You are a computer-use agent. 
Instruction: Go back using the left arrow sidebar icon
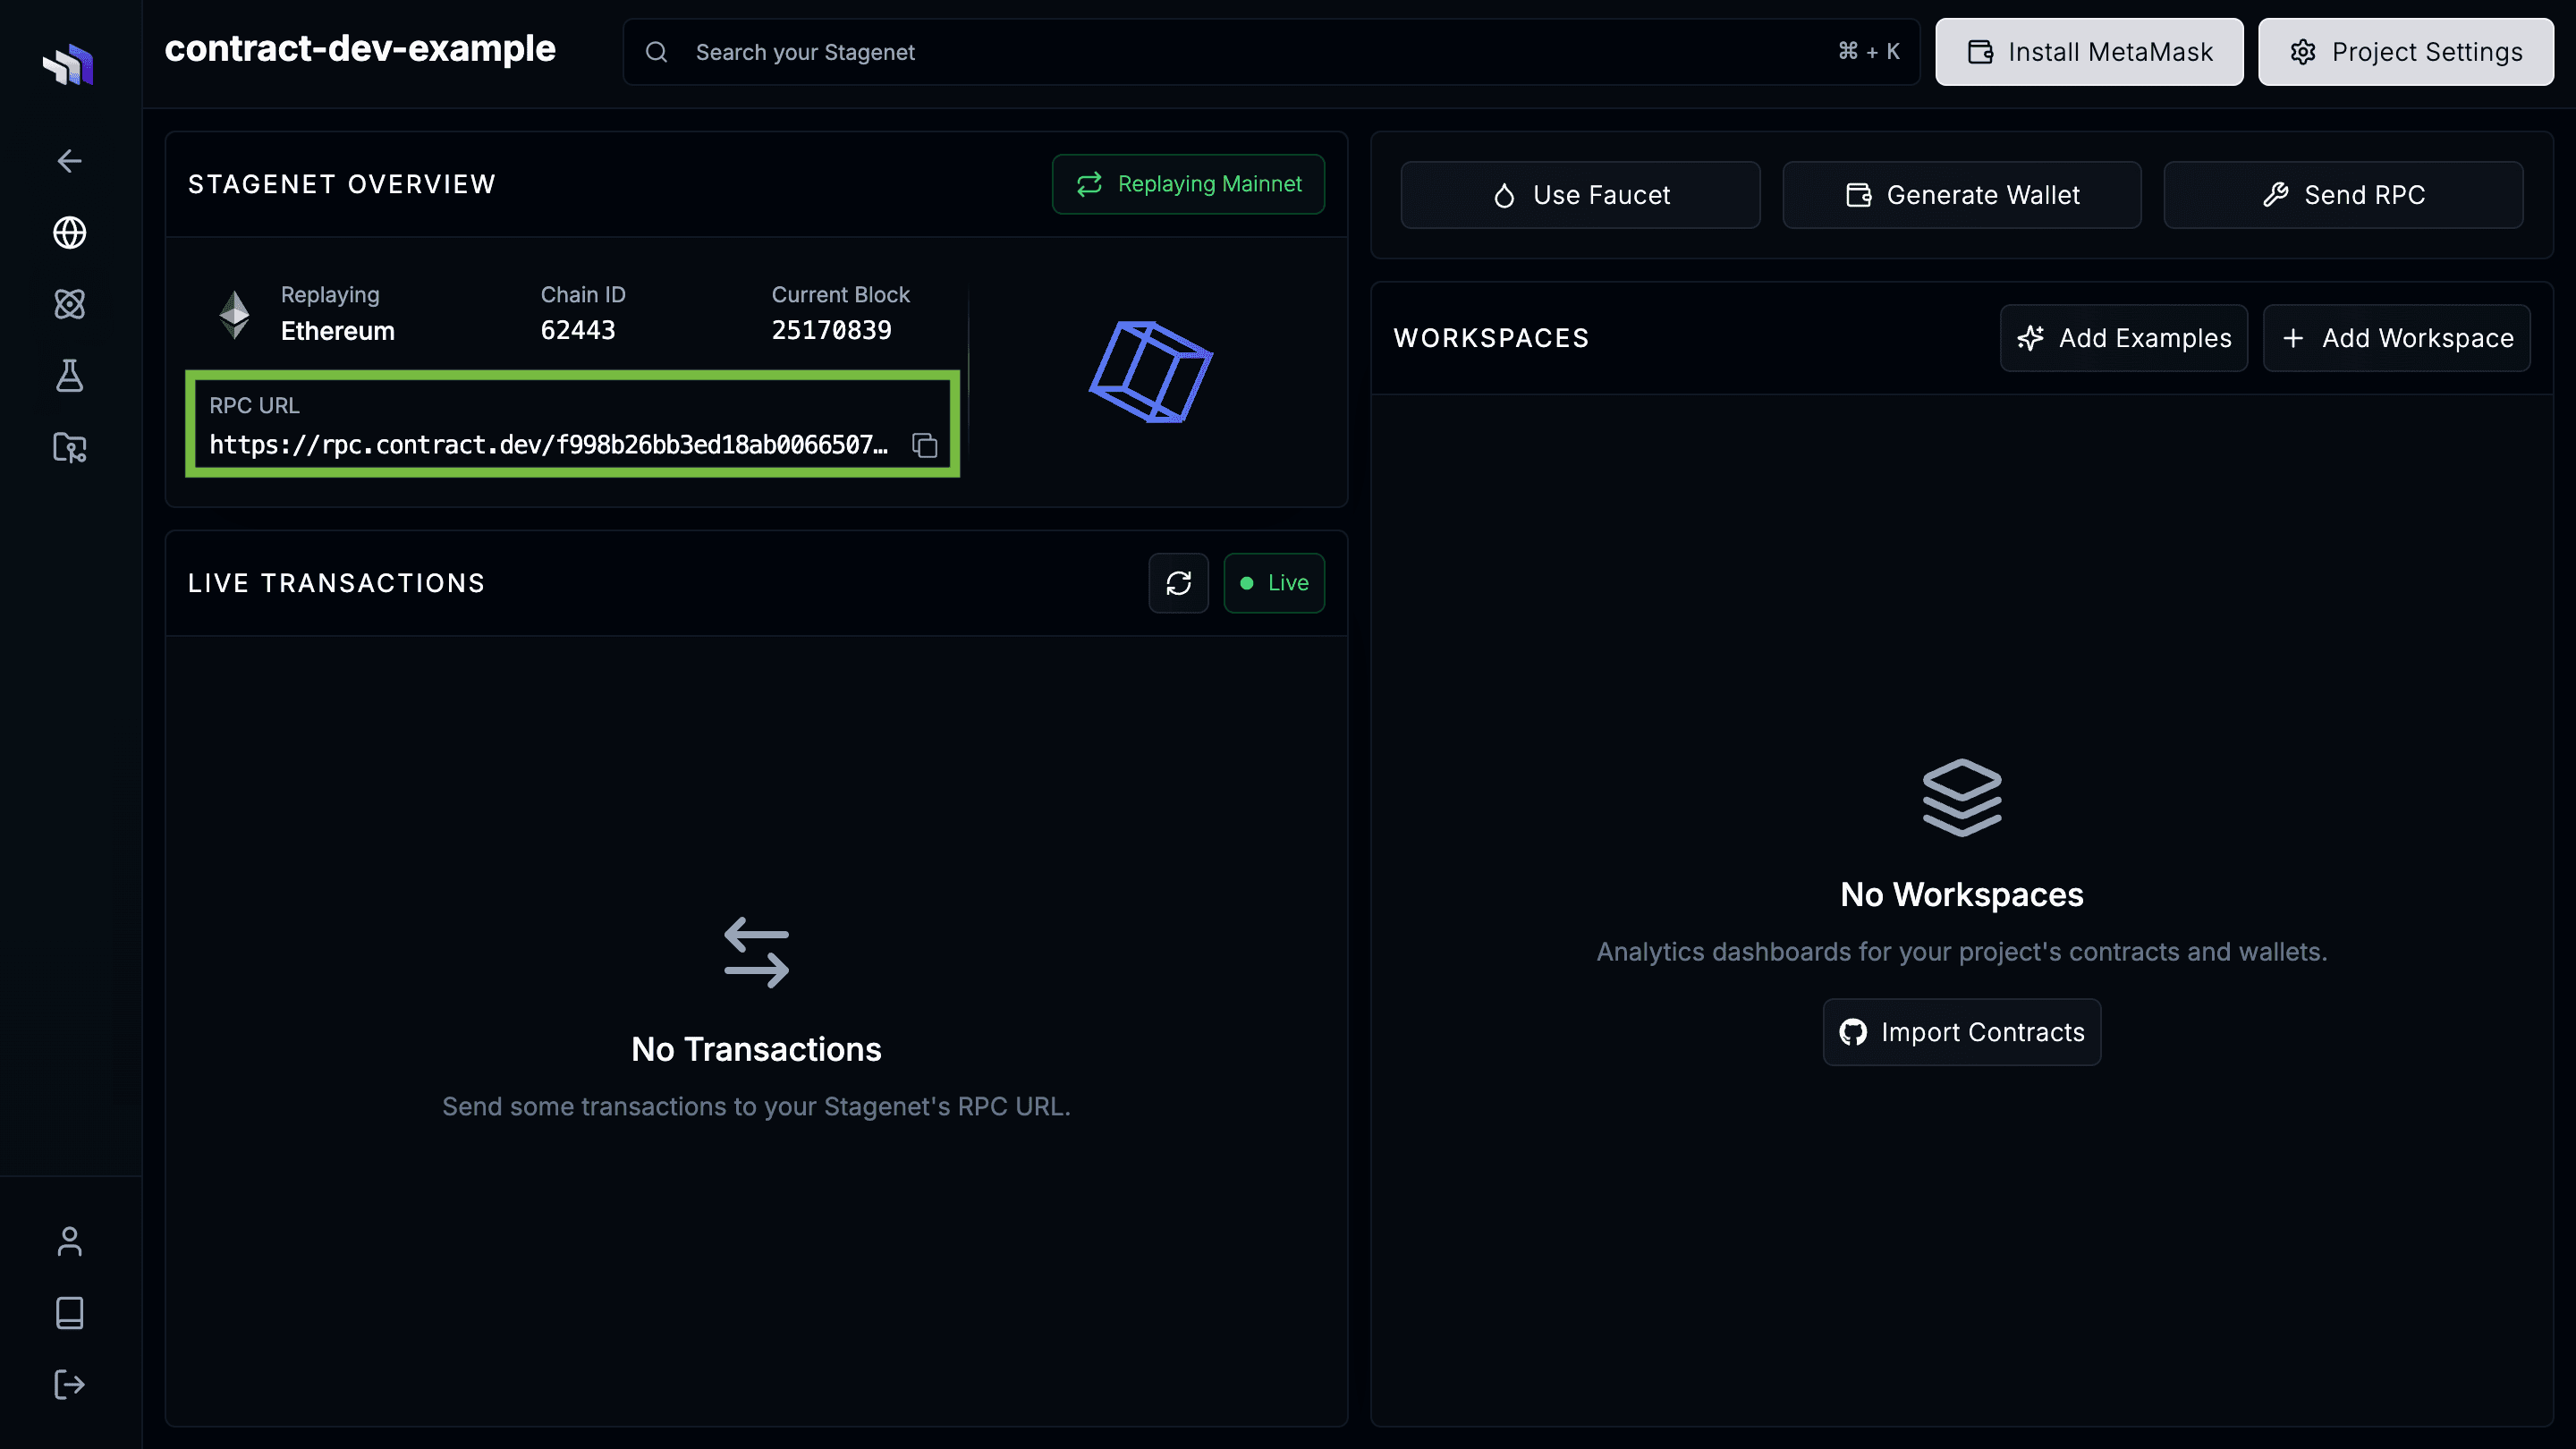pos(69,161)
